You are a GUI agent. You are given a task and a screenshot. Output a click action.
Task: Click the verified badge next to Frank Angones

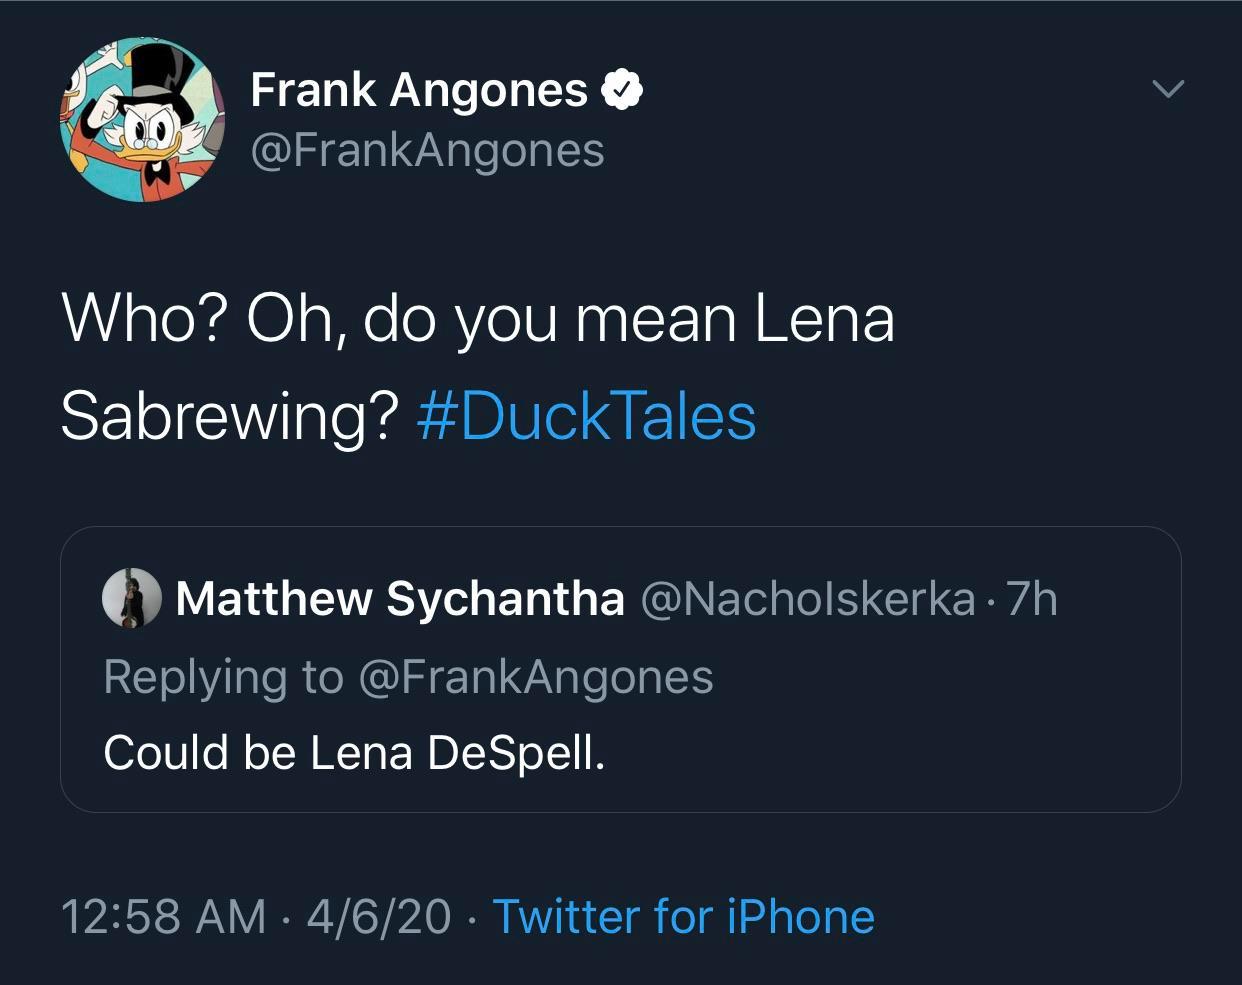coord(622,89)
